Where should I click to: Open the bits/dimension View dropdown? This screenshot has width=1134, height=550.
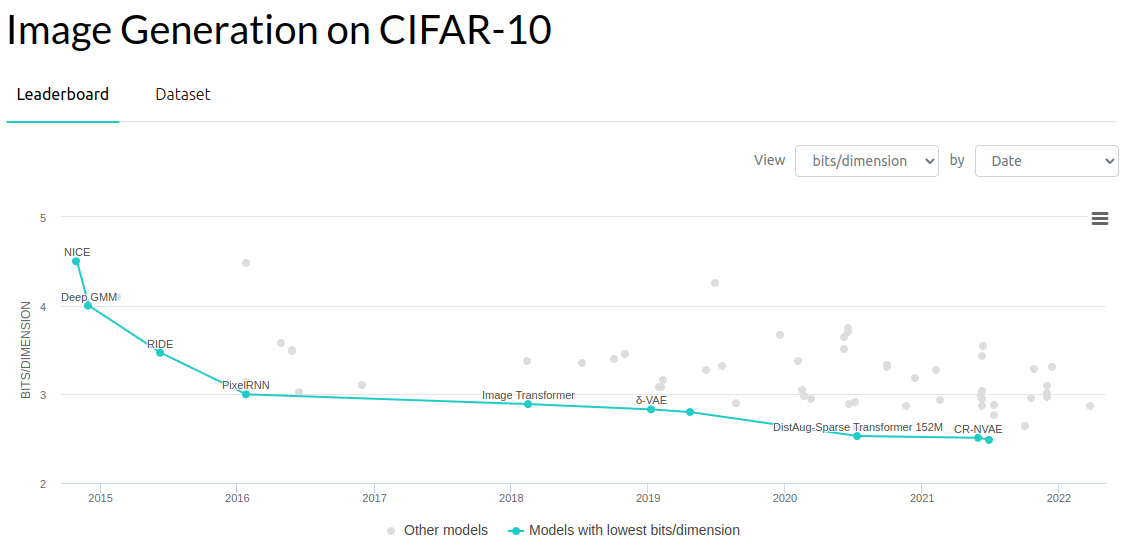pyautogui.click(x=866, y=161)
